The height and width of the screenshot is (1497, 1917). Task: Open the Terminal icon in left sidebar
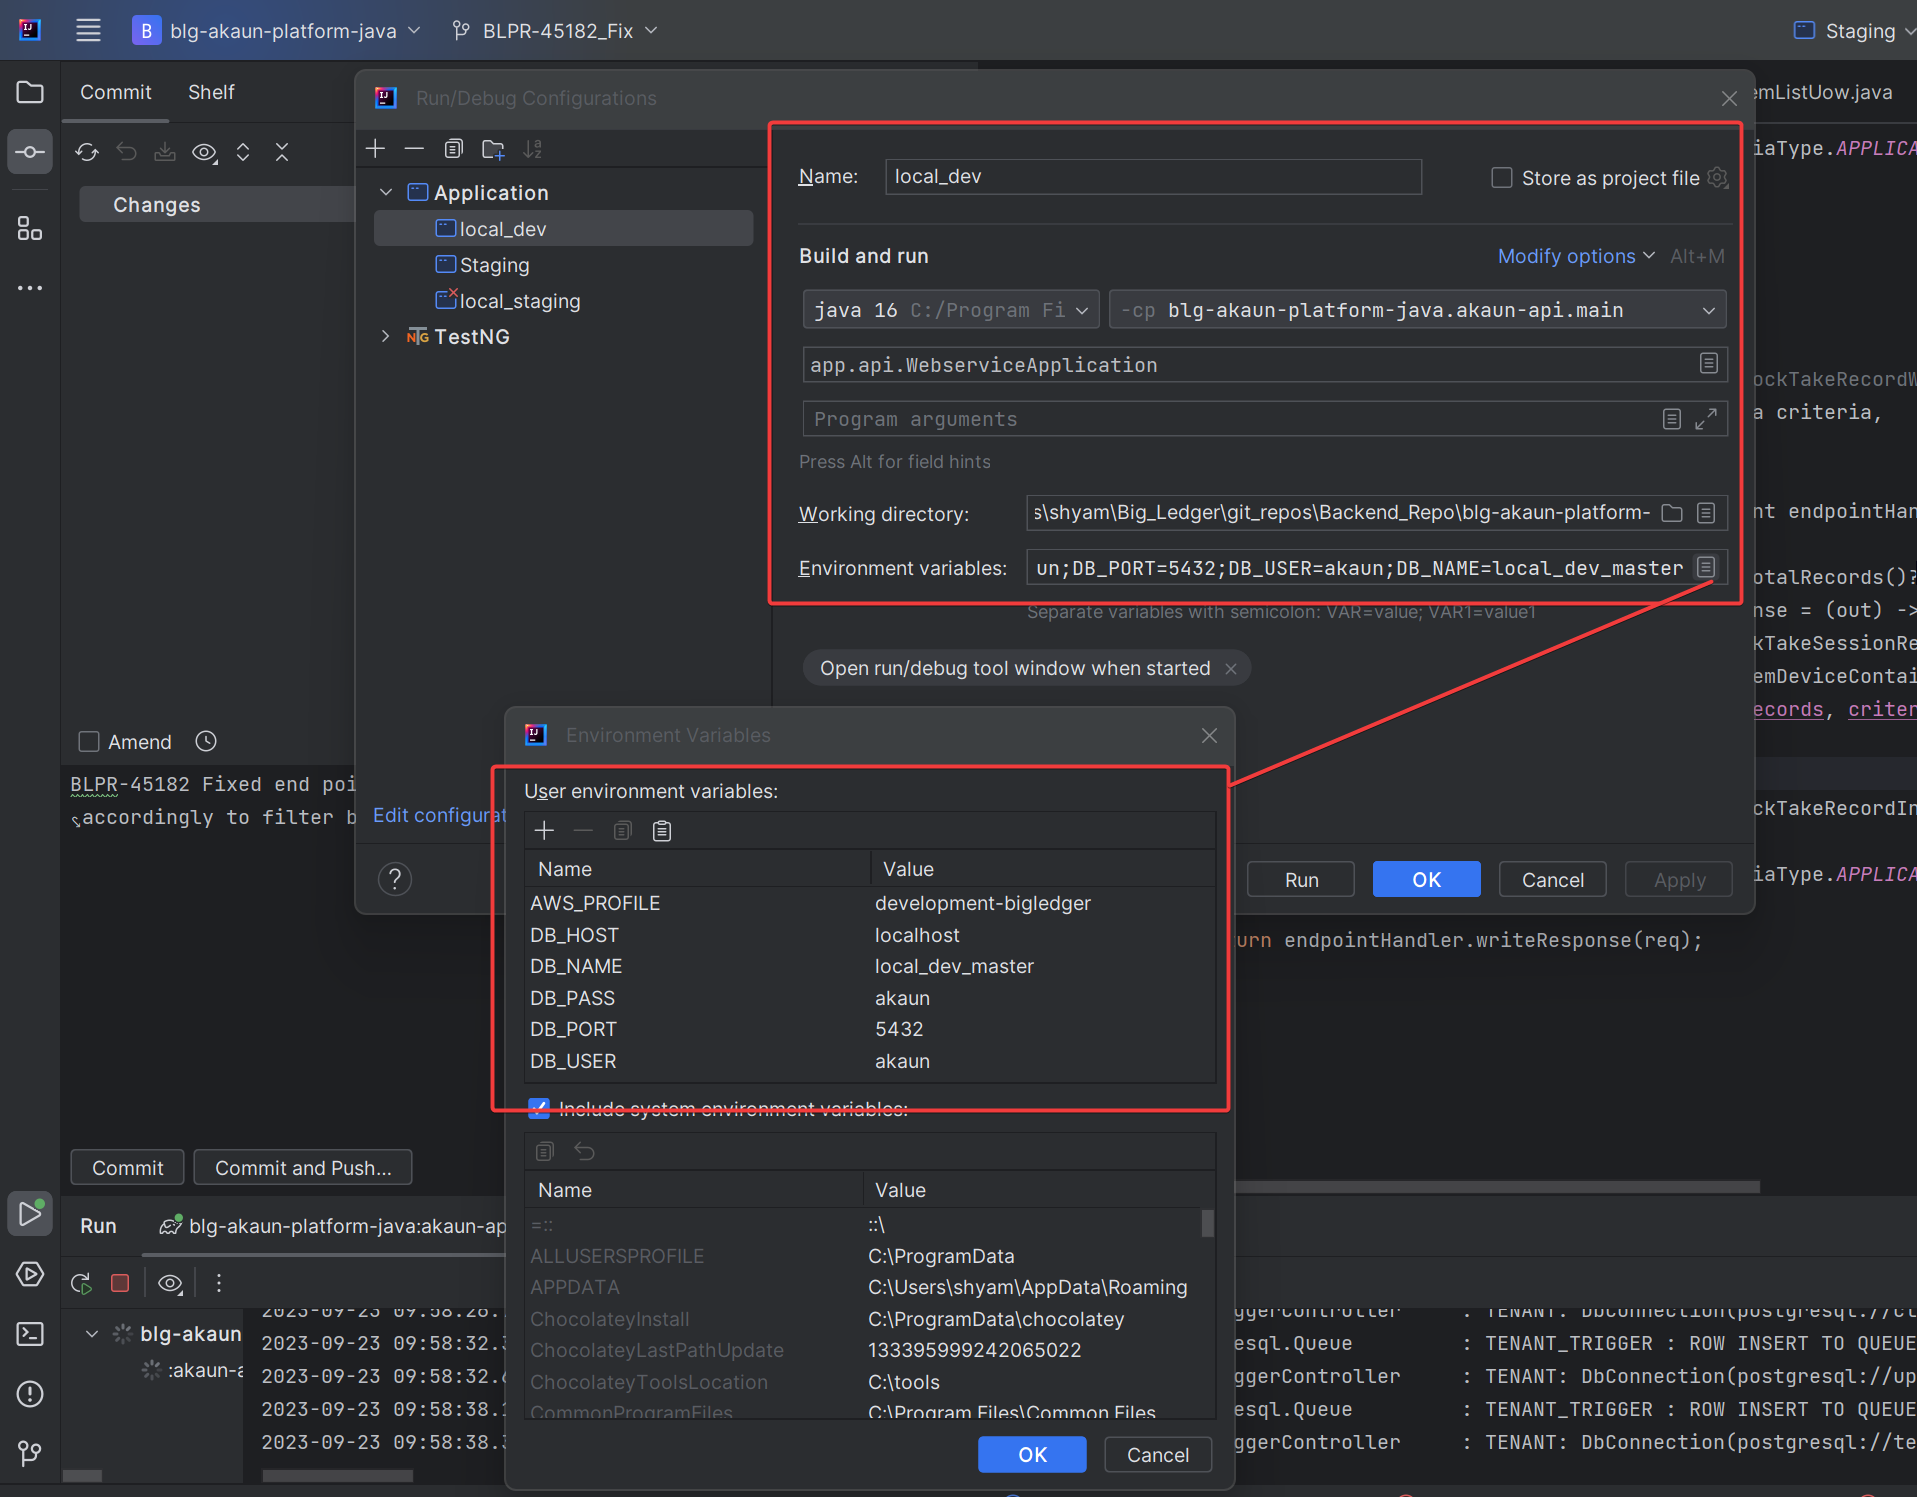point(30,1334)
